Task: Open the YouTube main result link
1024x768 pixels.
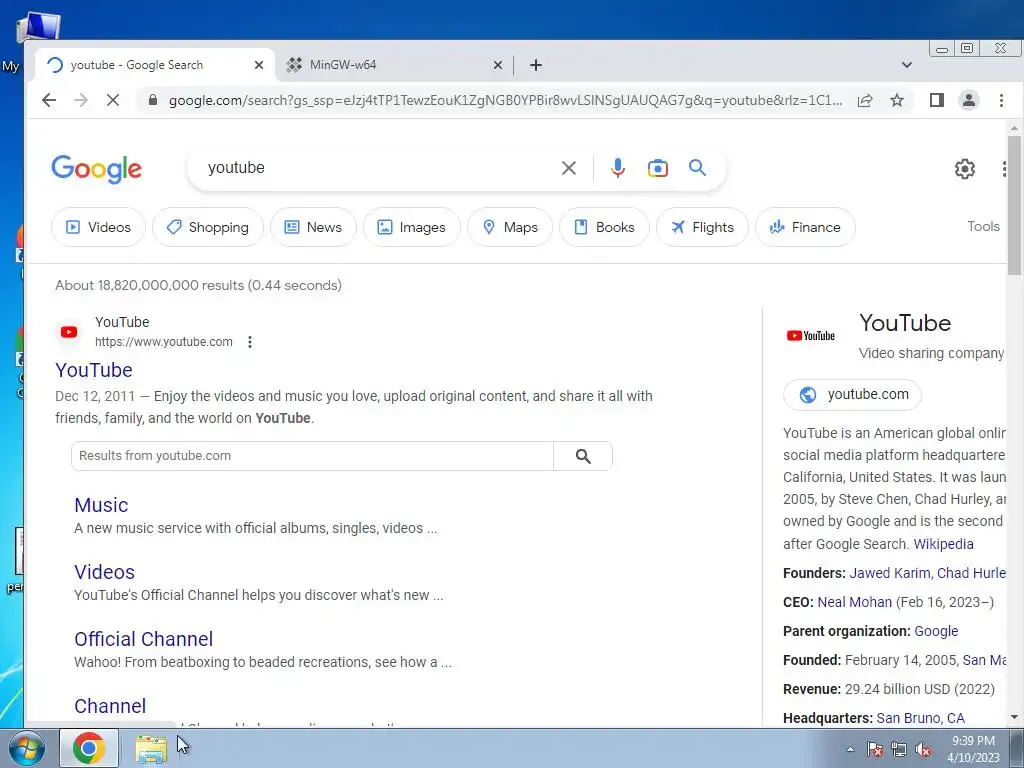Action: pyautogui.click(x=94, y=370)
